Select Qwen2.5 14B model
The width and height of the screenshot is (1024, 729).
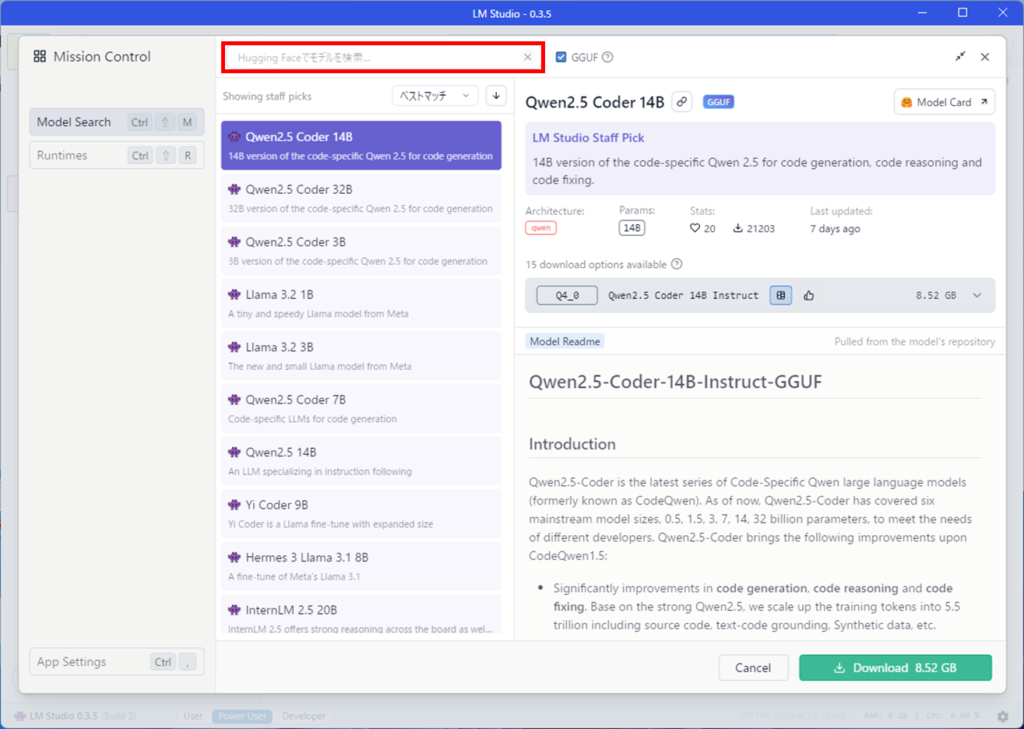pyautogui.click(x=361, y=461)
